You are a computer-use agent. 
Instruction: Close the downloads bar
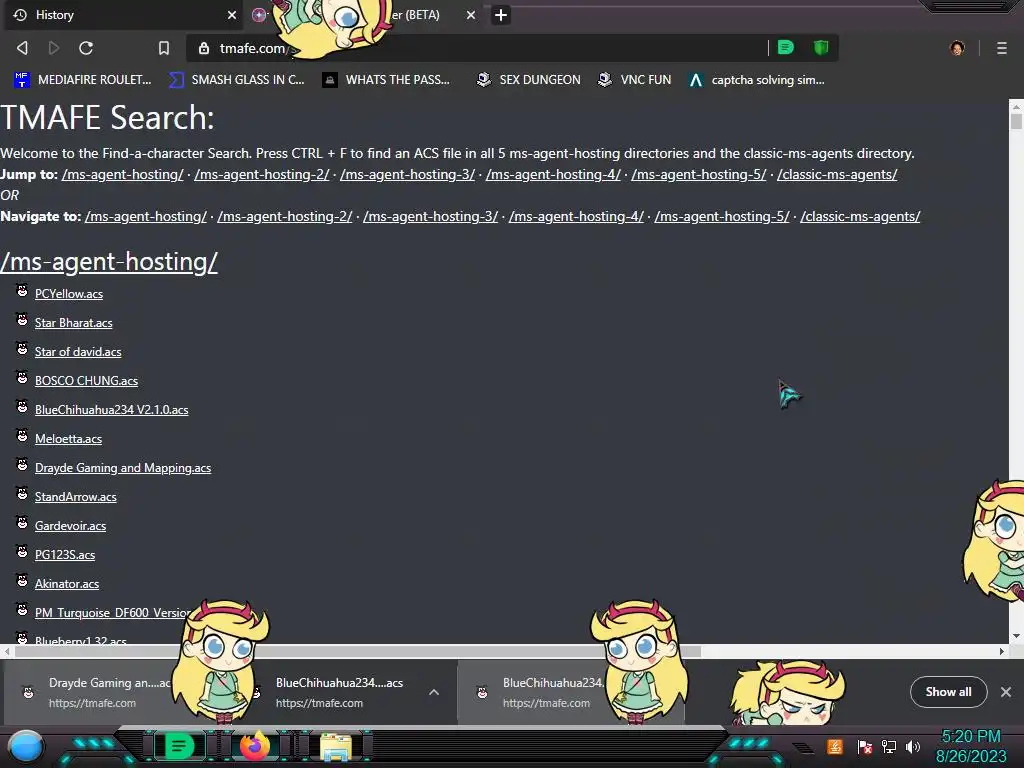1006,692
